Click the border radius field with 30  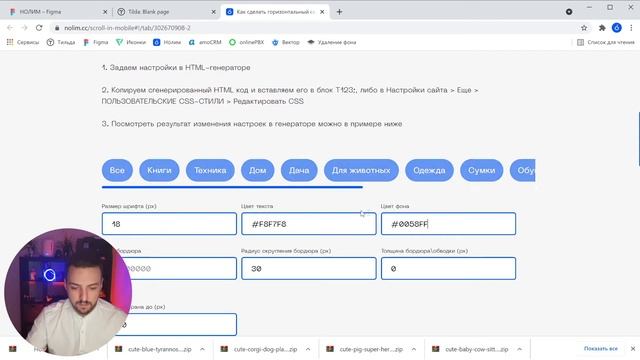tap(309, 269)
